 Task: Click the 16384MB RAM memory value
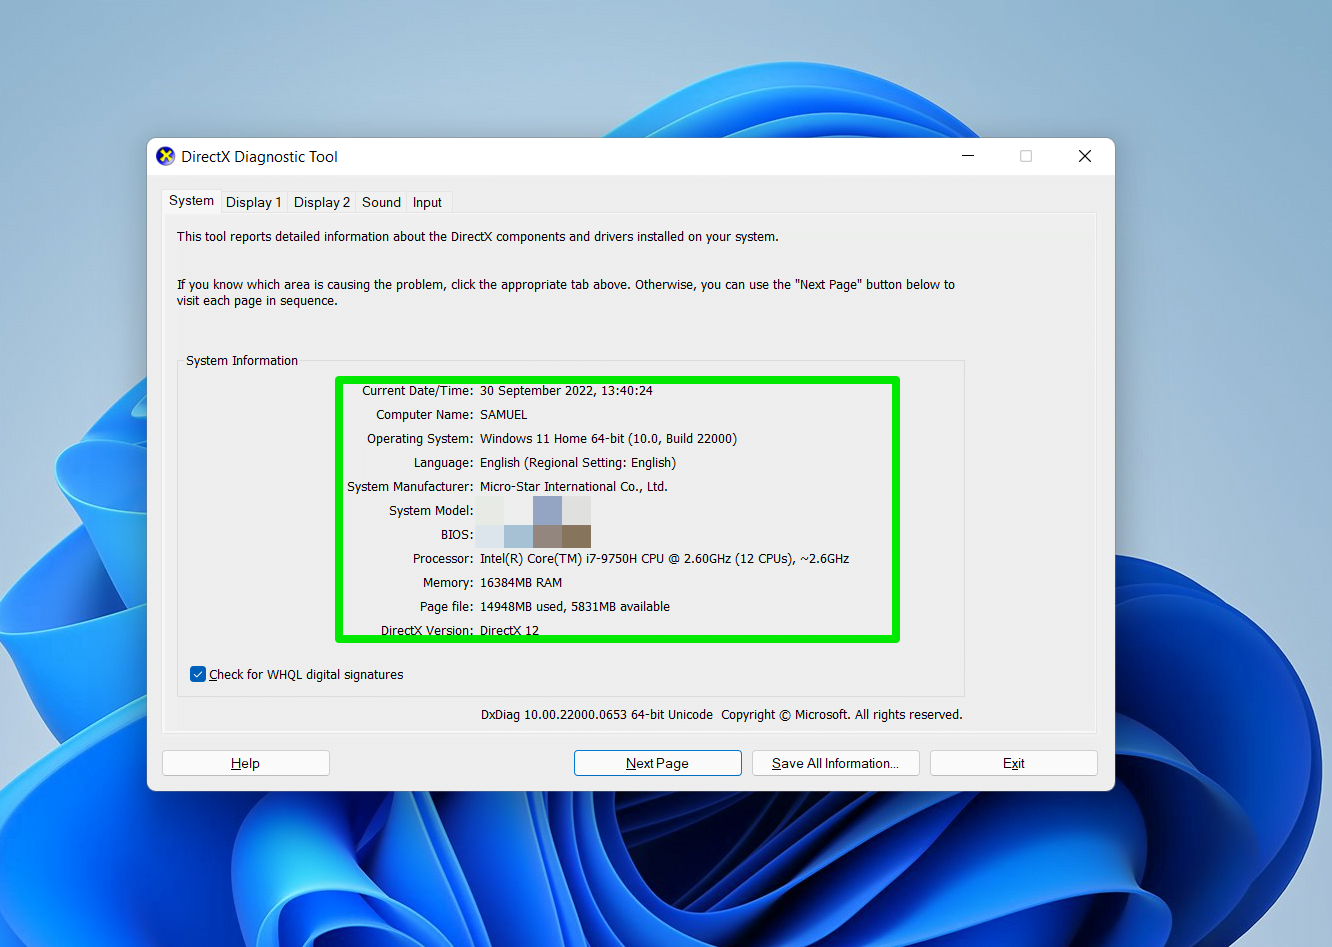[x=521, y=583]
